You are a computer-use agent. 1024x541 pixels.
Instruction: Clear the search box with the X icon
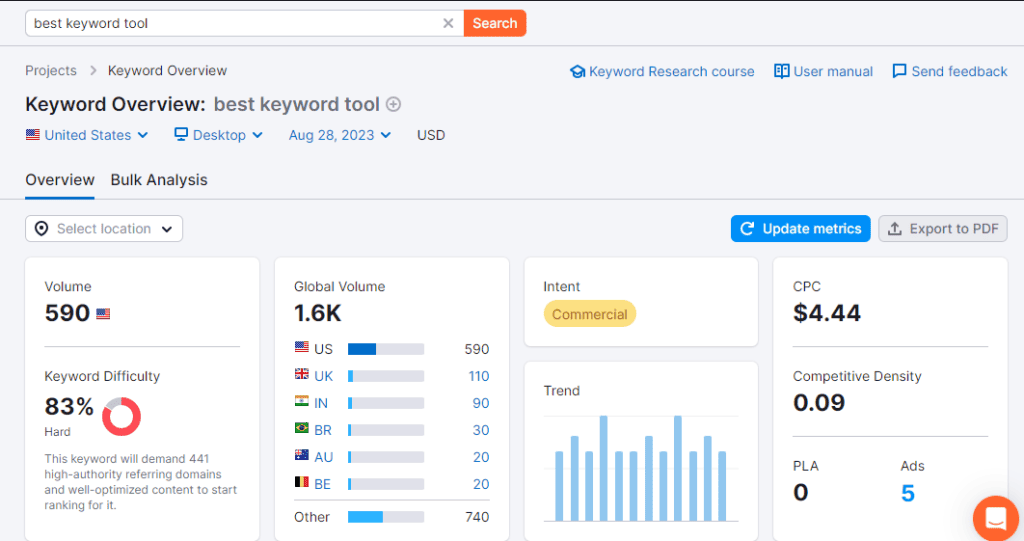click(x=448, y=24)
